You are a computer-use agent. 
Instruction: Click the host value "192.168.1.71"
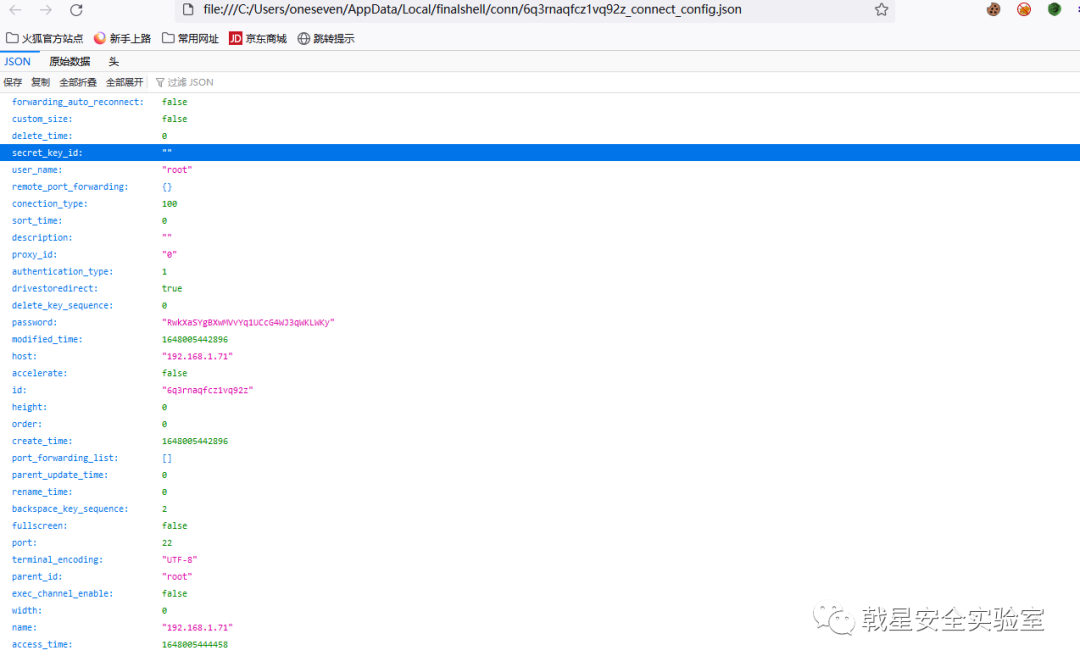click(198, 356)
